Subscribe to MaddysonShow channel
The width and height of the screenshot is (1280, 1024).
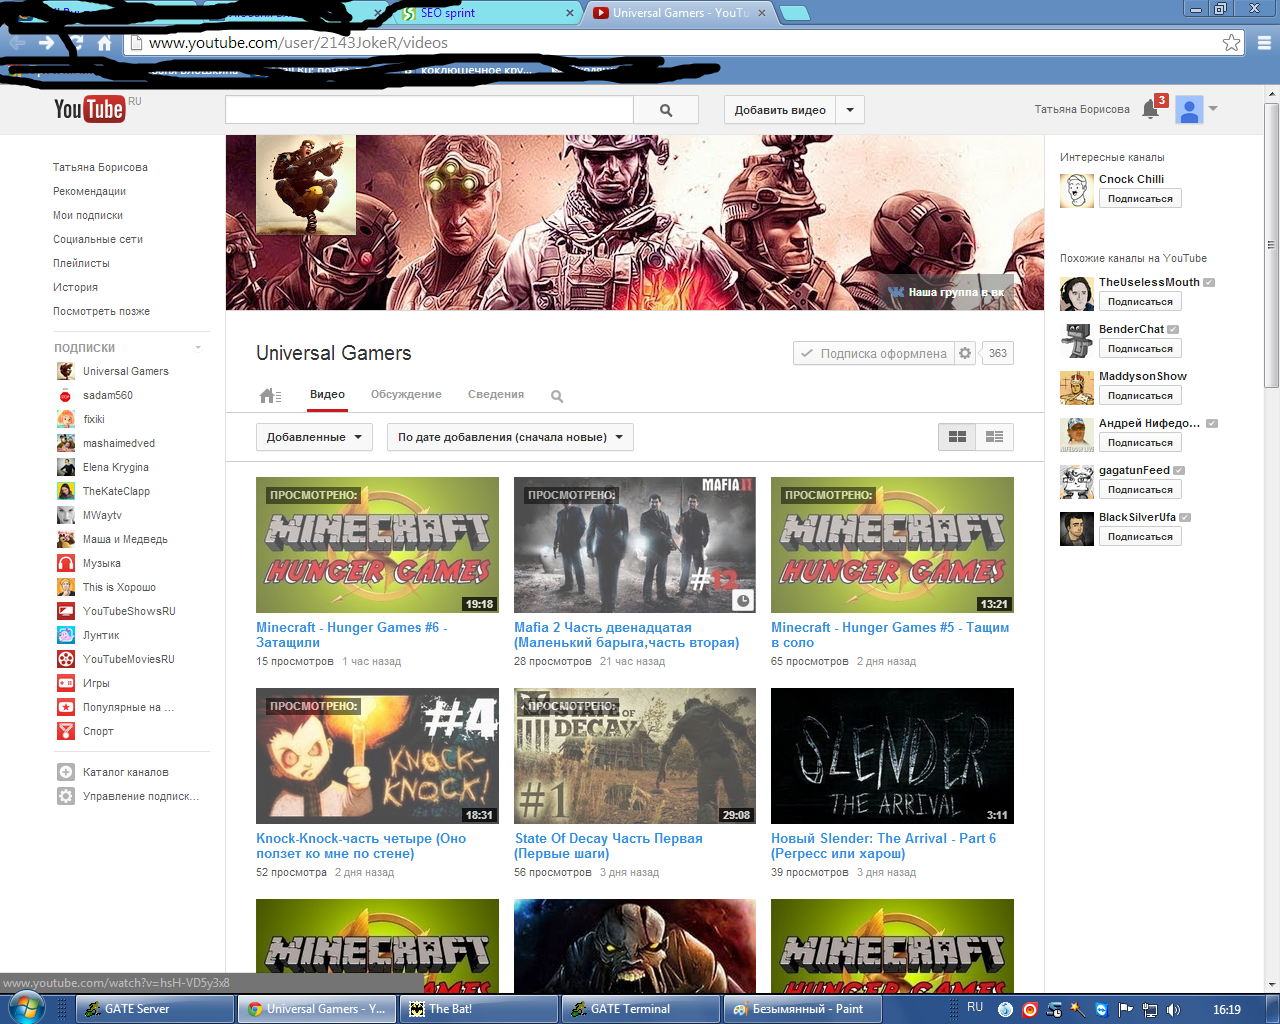click(1140, 396)
